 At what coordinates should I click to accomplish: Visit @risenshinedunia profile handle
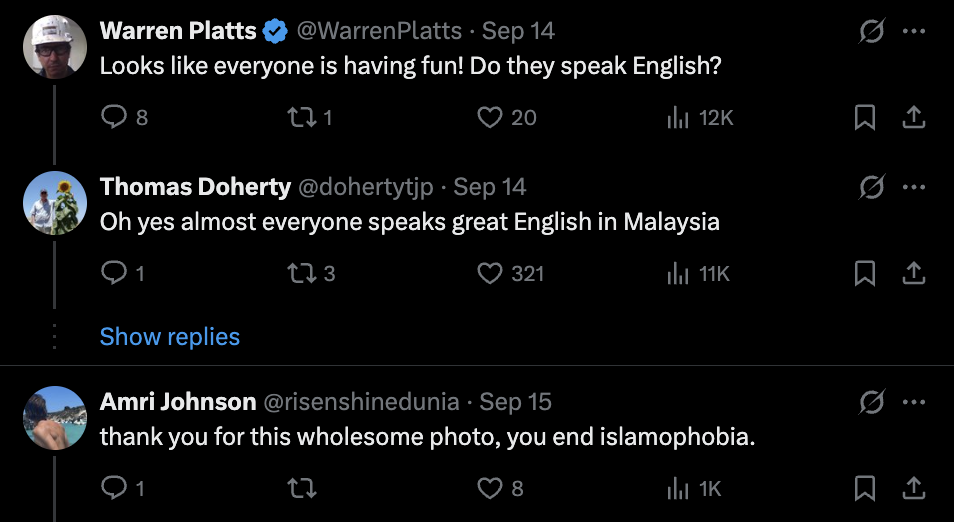click(361, 402)
